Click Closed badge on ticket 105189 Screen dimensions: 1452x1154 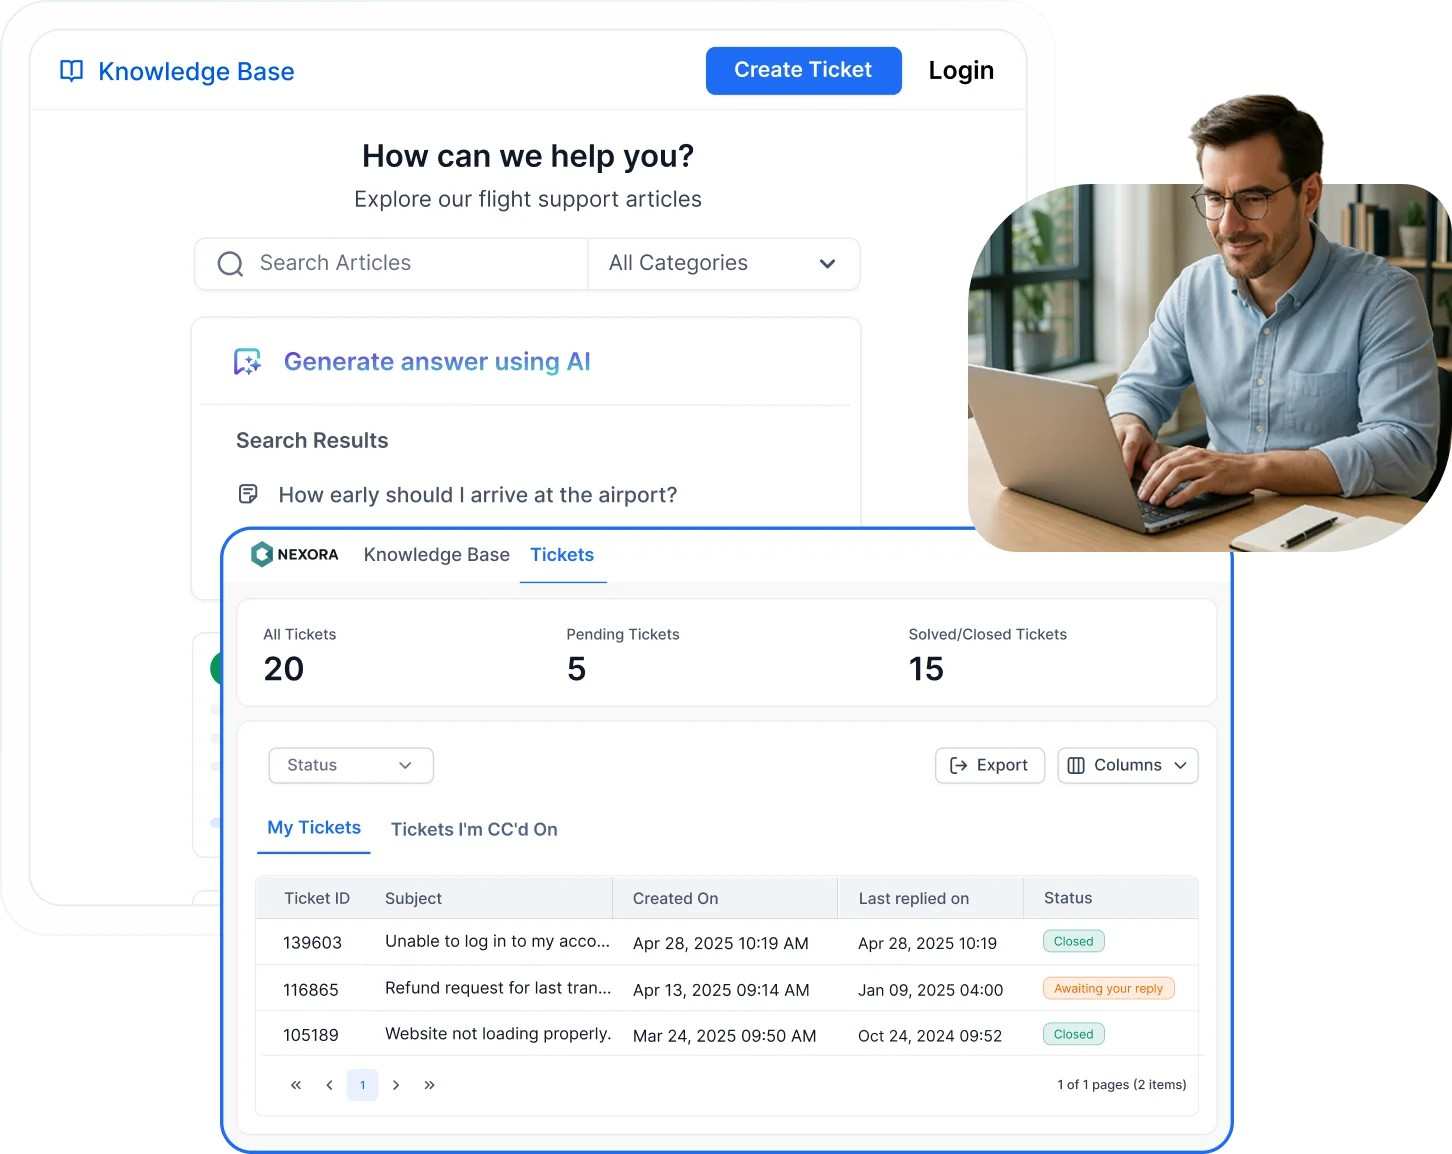1073,1034
